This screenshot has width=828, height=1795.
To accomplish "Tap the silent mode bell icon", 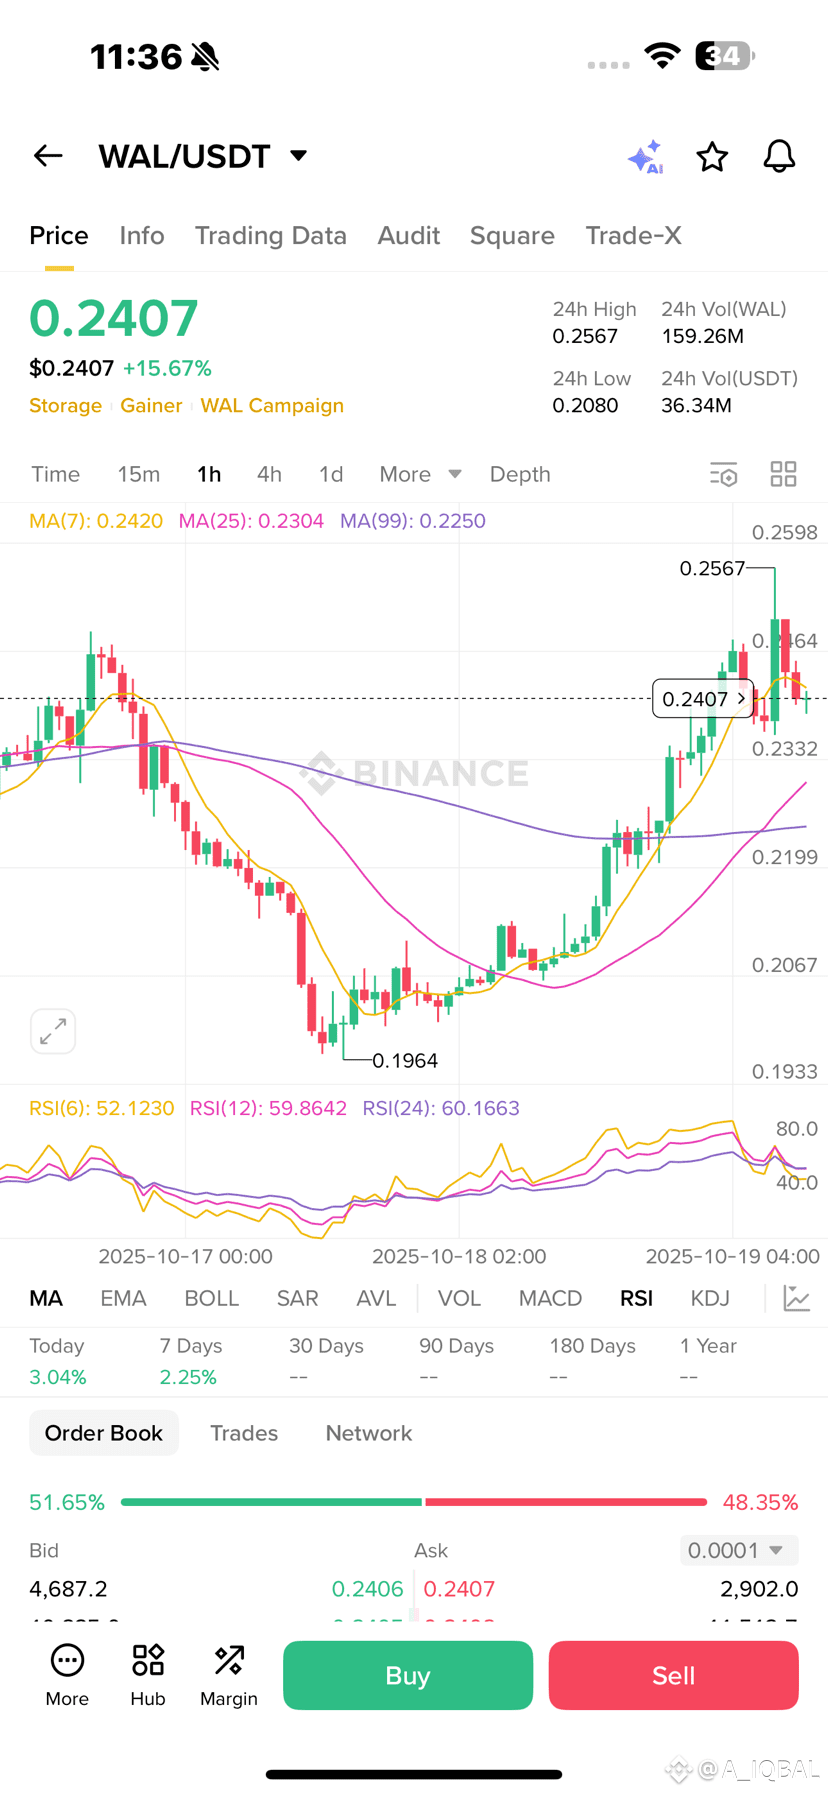I will click(x=205, y=57).
